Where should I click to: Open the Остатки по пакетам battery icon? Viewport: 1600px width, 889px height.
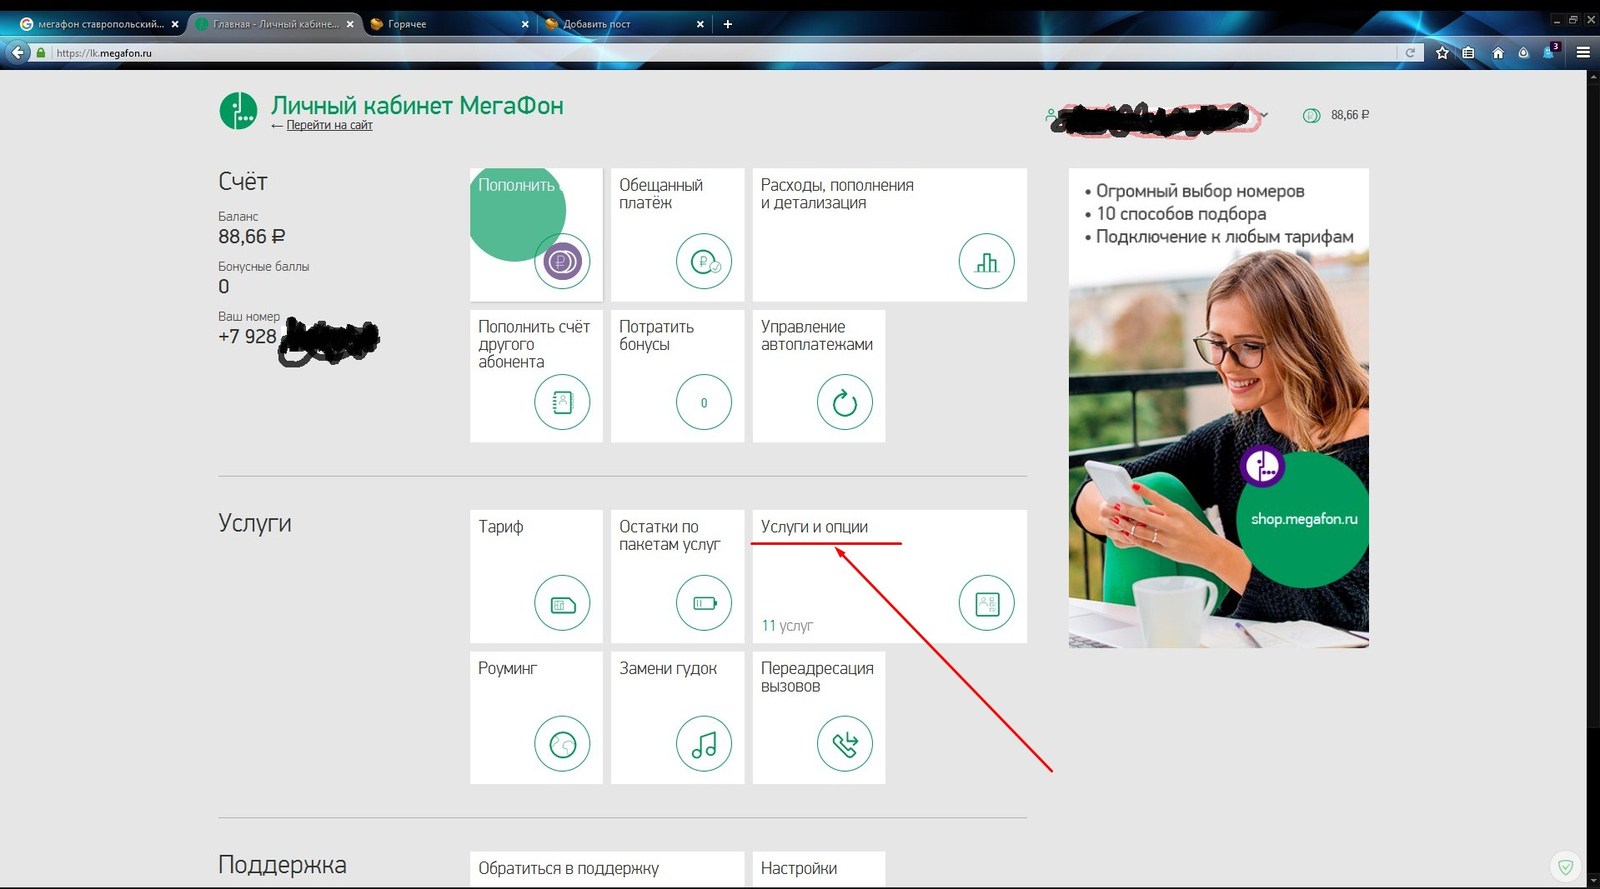coord(704,603)
